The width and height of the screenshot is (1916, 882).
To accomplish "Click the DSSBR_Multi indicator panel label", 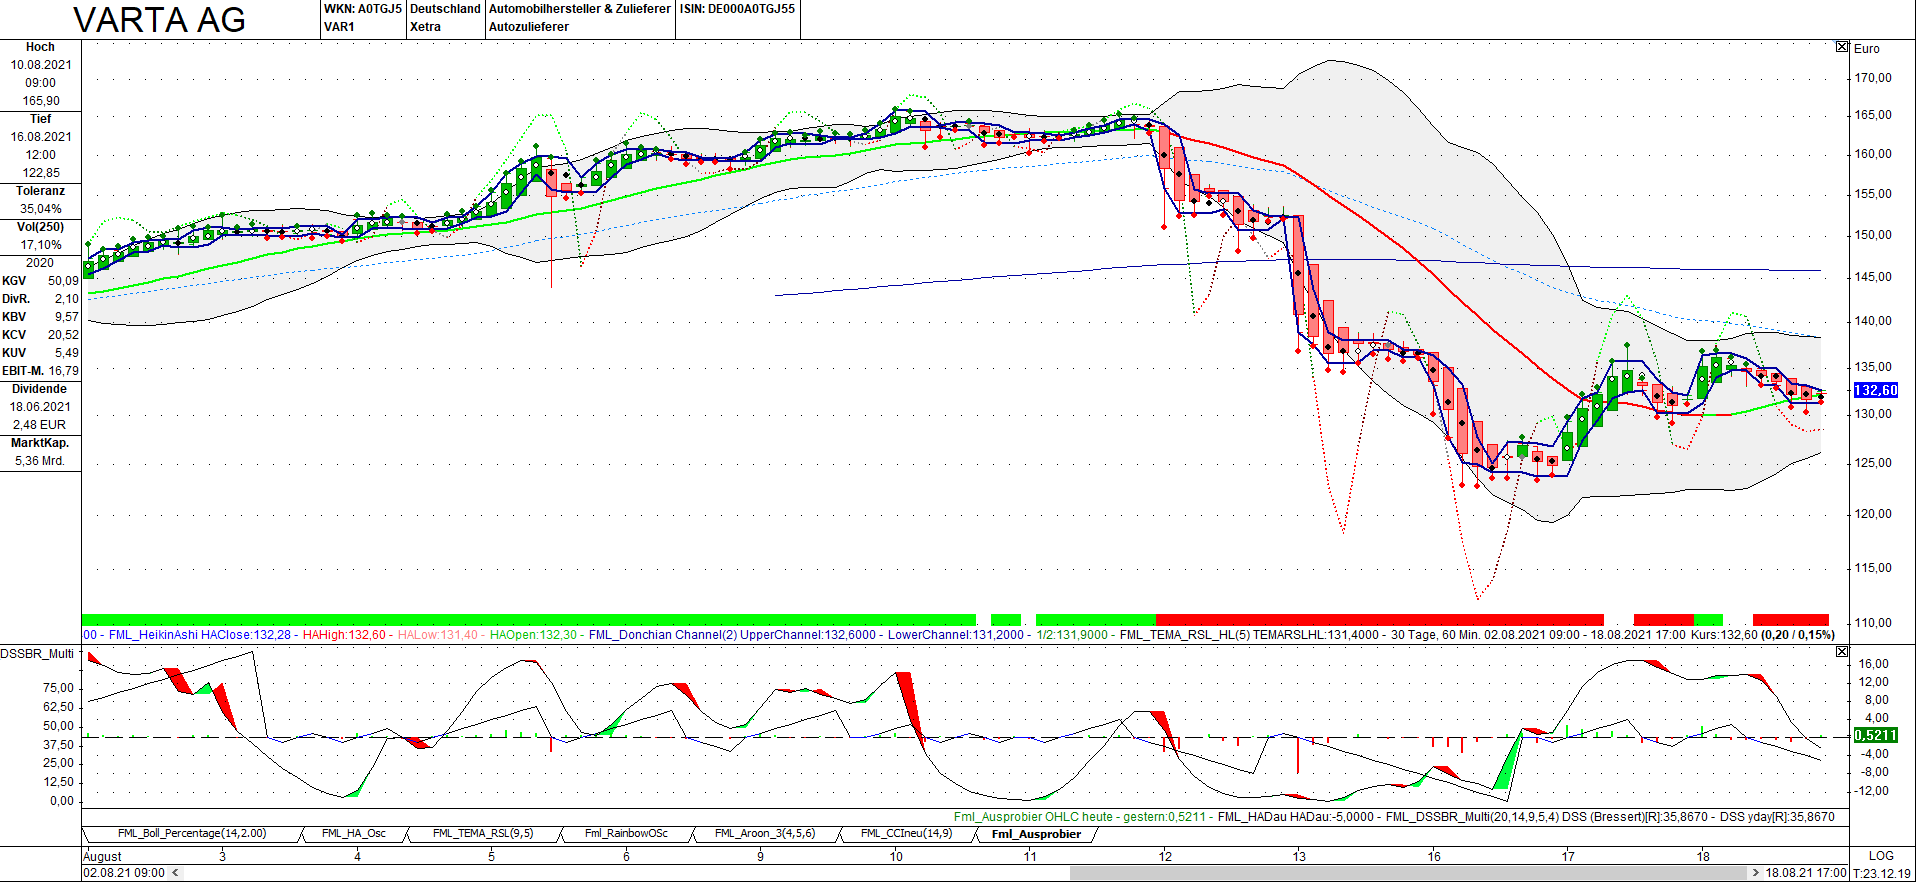I will coord(38,653).
